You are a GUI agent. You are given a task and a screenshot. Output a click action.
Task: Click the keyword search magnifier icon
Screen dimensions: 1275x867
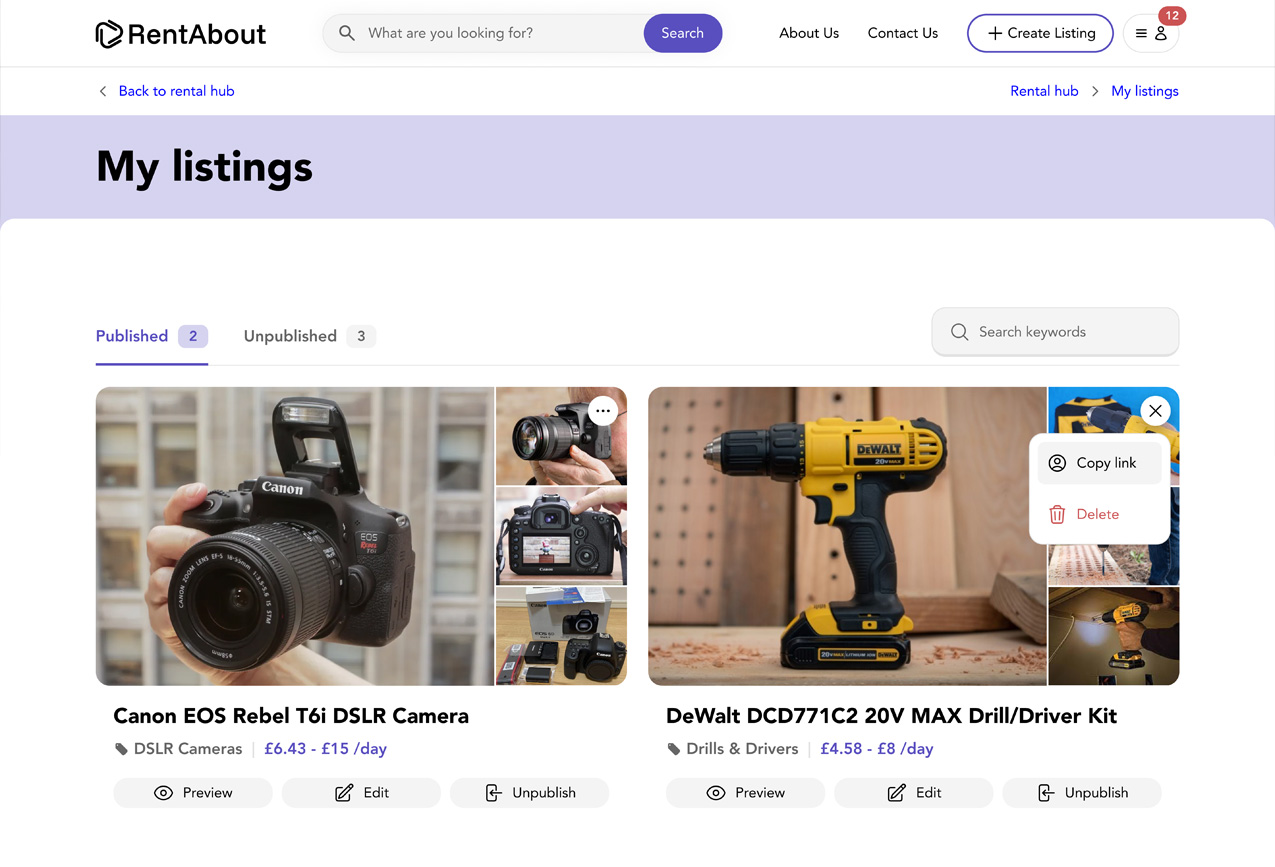(x=959, y=332)
